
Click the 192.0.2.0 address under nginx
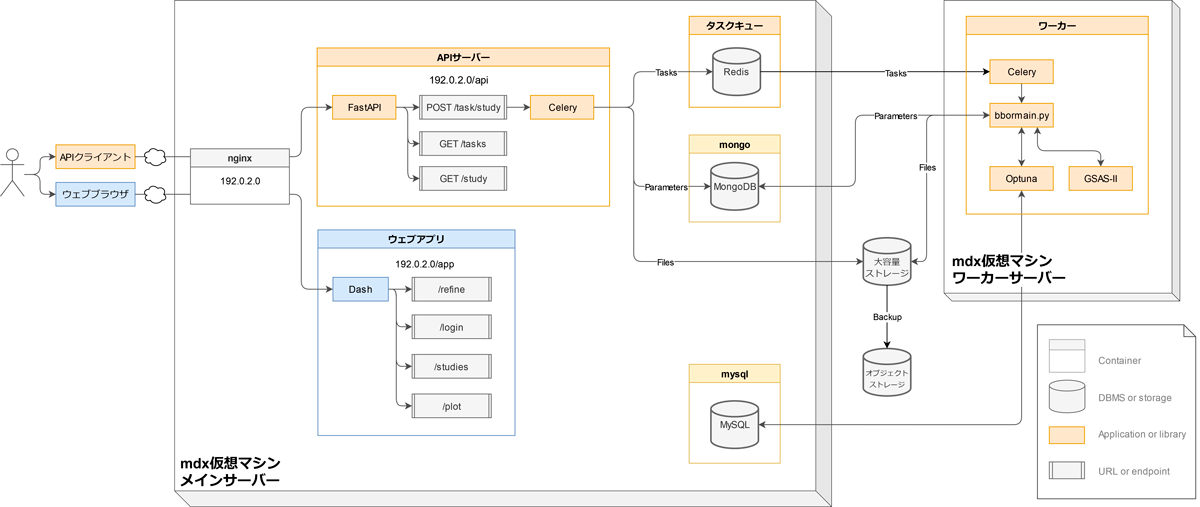tap(239, 182)
